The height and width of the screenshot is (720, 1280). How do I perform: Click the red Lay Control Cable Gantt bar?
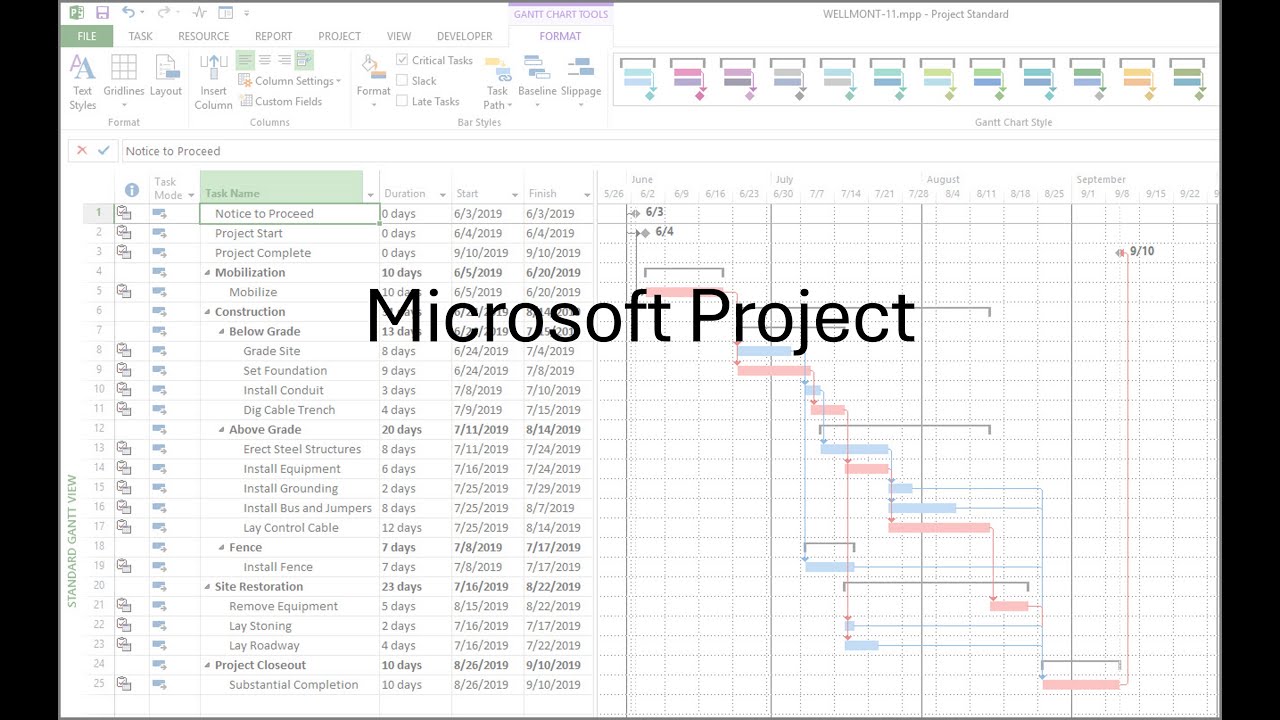pos(940,527)
